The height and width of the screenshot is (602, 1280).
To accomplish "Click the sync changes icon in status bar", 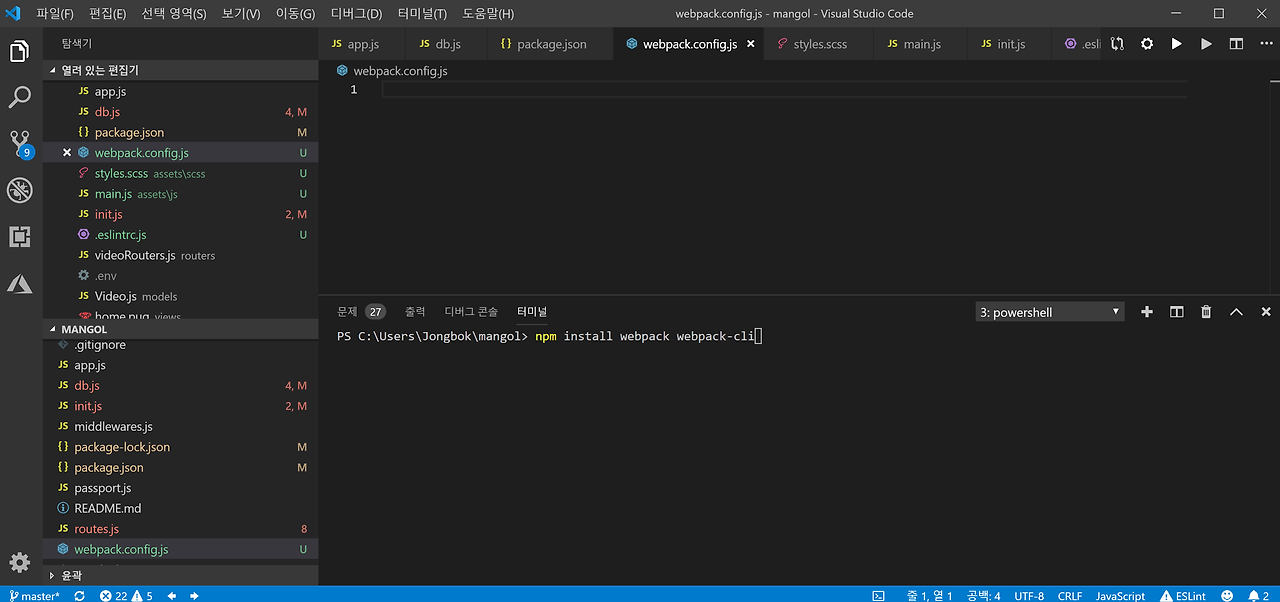I will coord(78,596).
